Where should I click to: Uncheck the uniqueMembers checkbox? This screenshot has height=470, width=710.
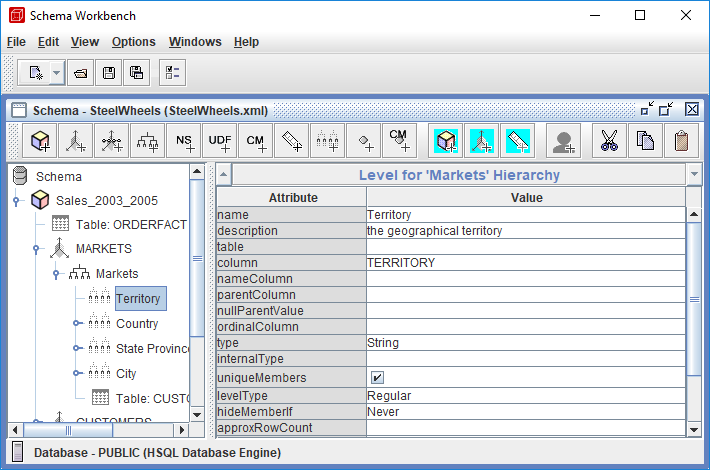coord(377,378)
